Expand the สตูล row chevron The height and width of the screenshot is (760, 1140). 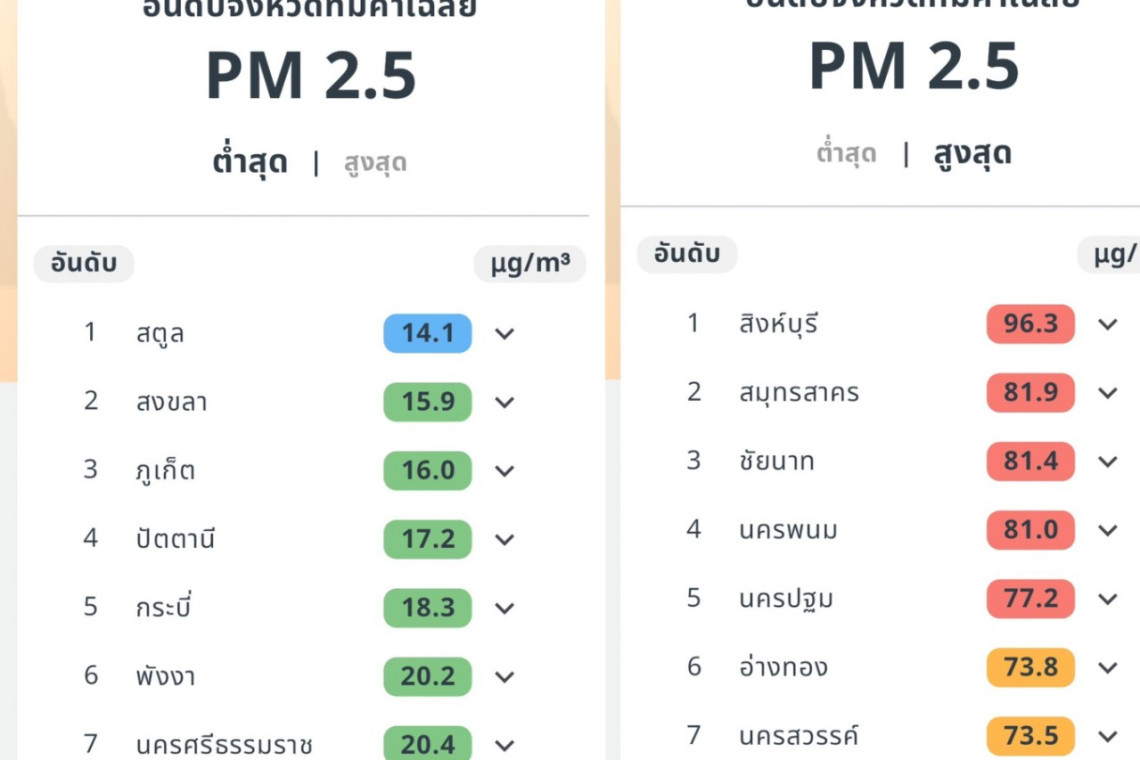(x=505, y=334)
